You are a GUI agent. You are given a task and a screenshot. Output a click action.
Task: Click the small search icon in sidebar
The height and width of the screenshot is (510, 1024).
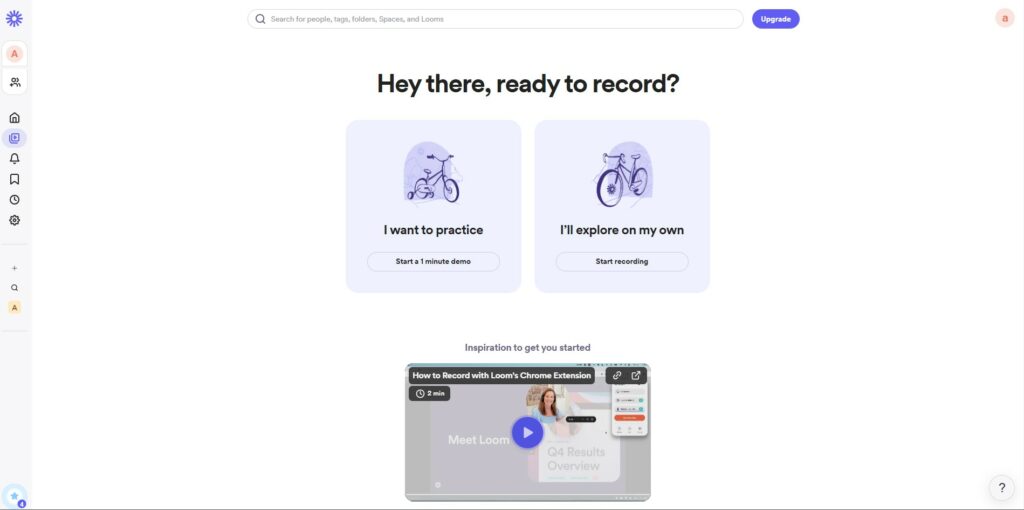tap(14, 287)
